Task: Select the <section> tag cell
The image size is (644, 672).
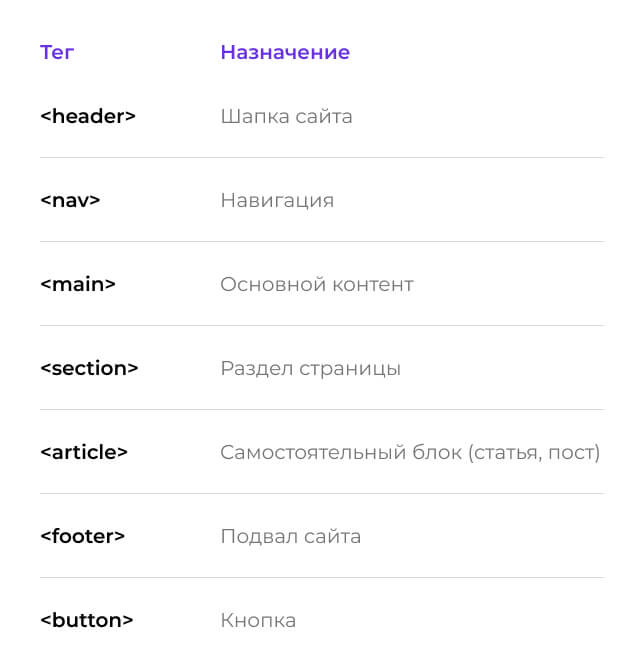Action: 89,368
